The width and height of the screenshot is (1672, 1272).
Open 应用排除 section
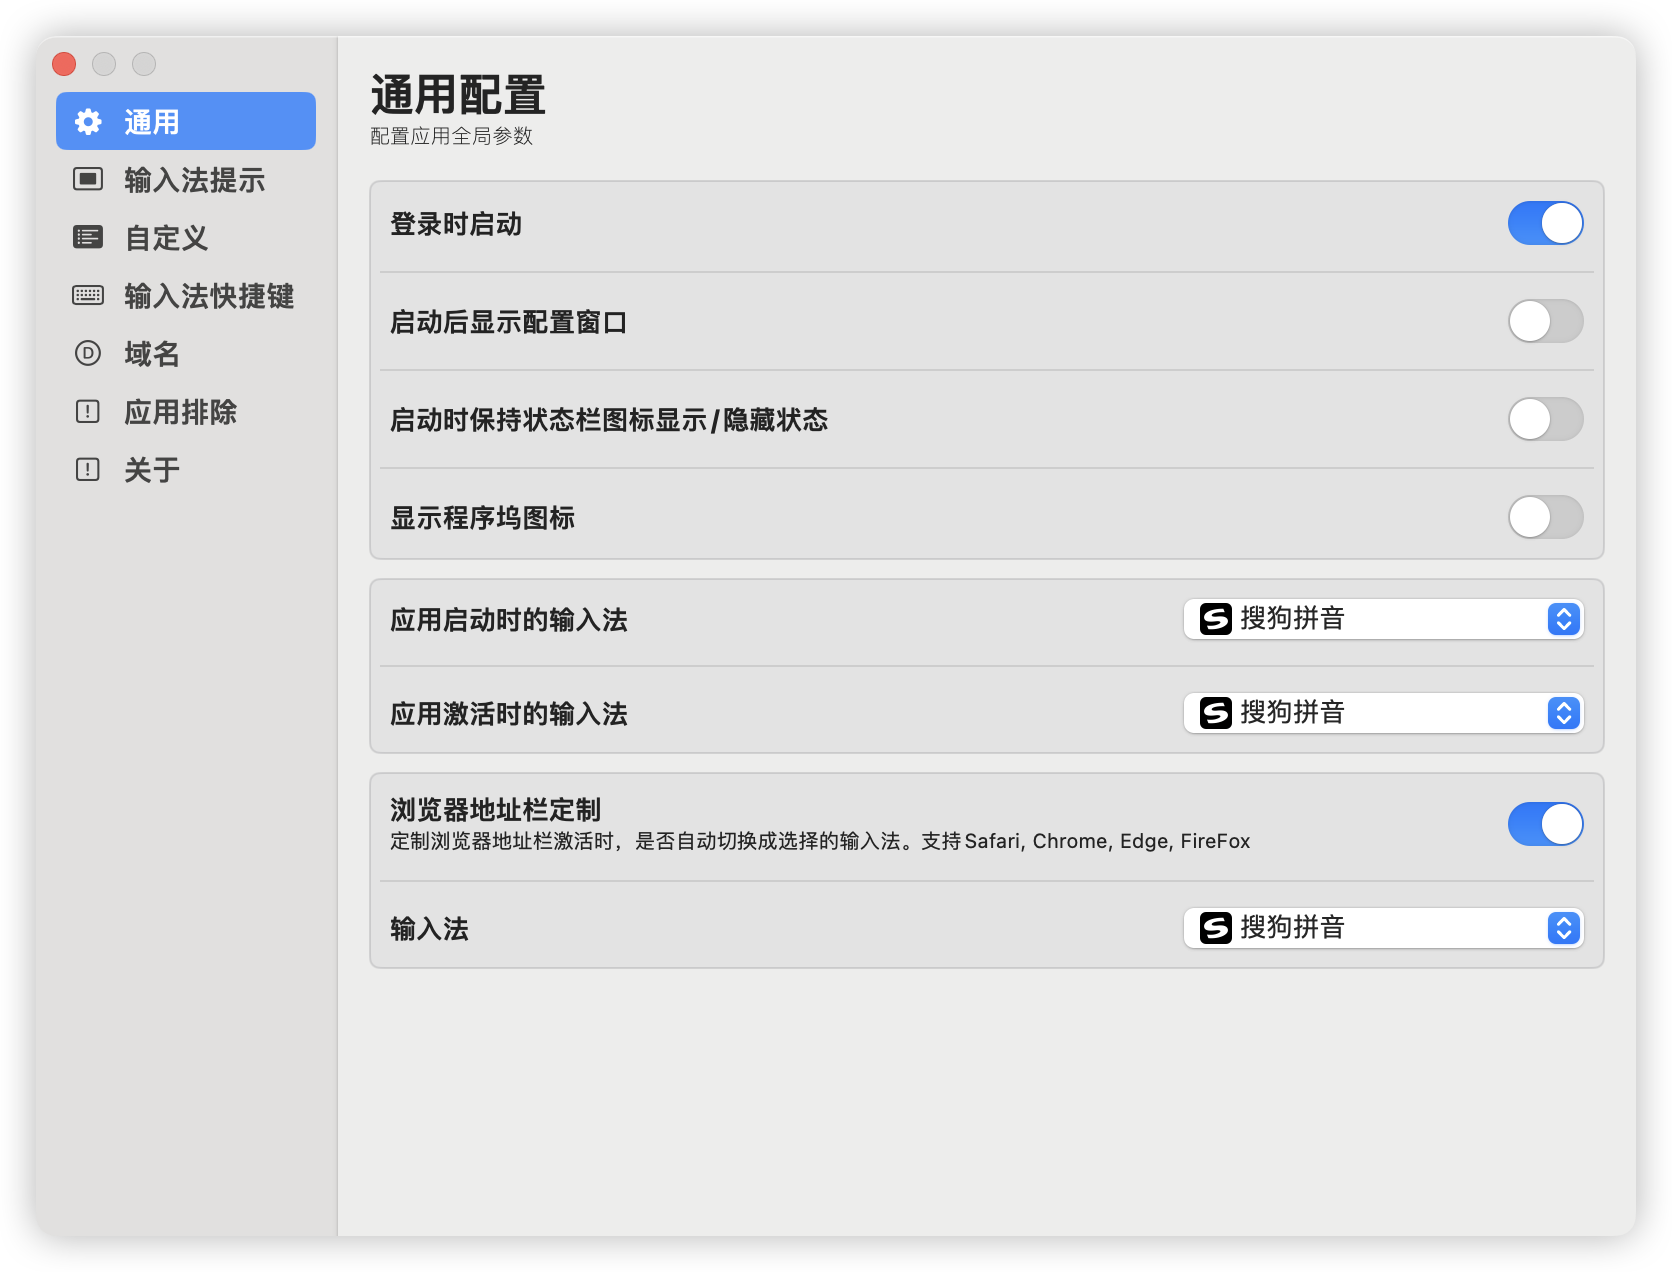(186, 412)
